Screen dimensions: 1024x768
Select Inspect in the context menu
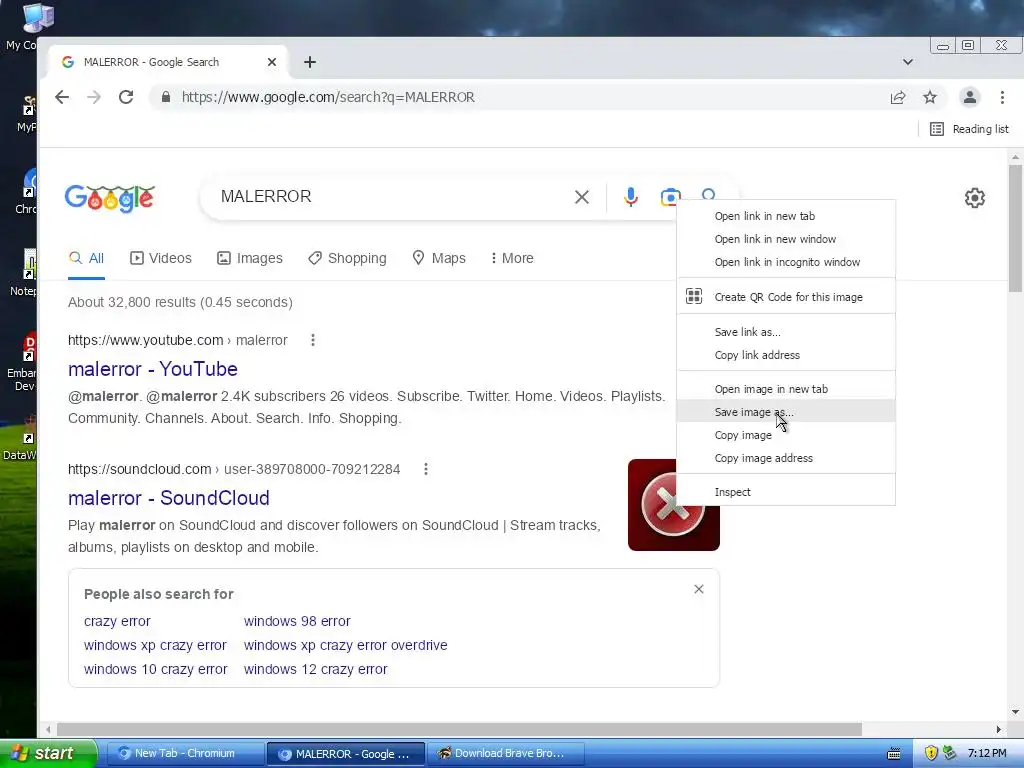(x=786, y=492)
